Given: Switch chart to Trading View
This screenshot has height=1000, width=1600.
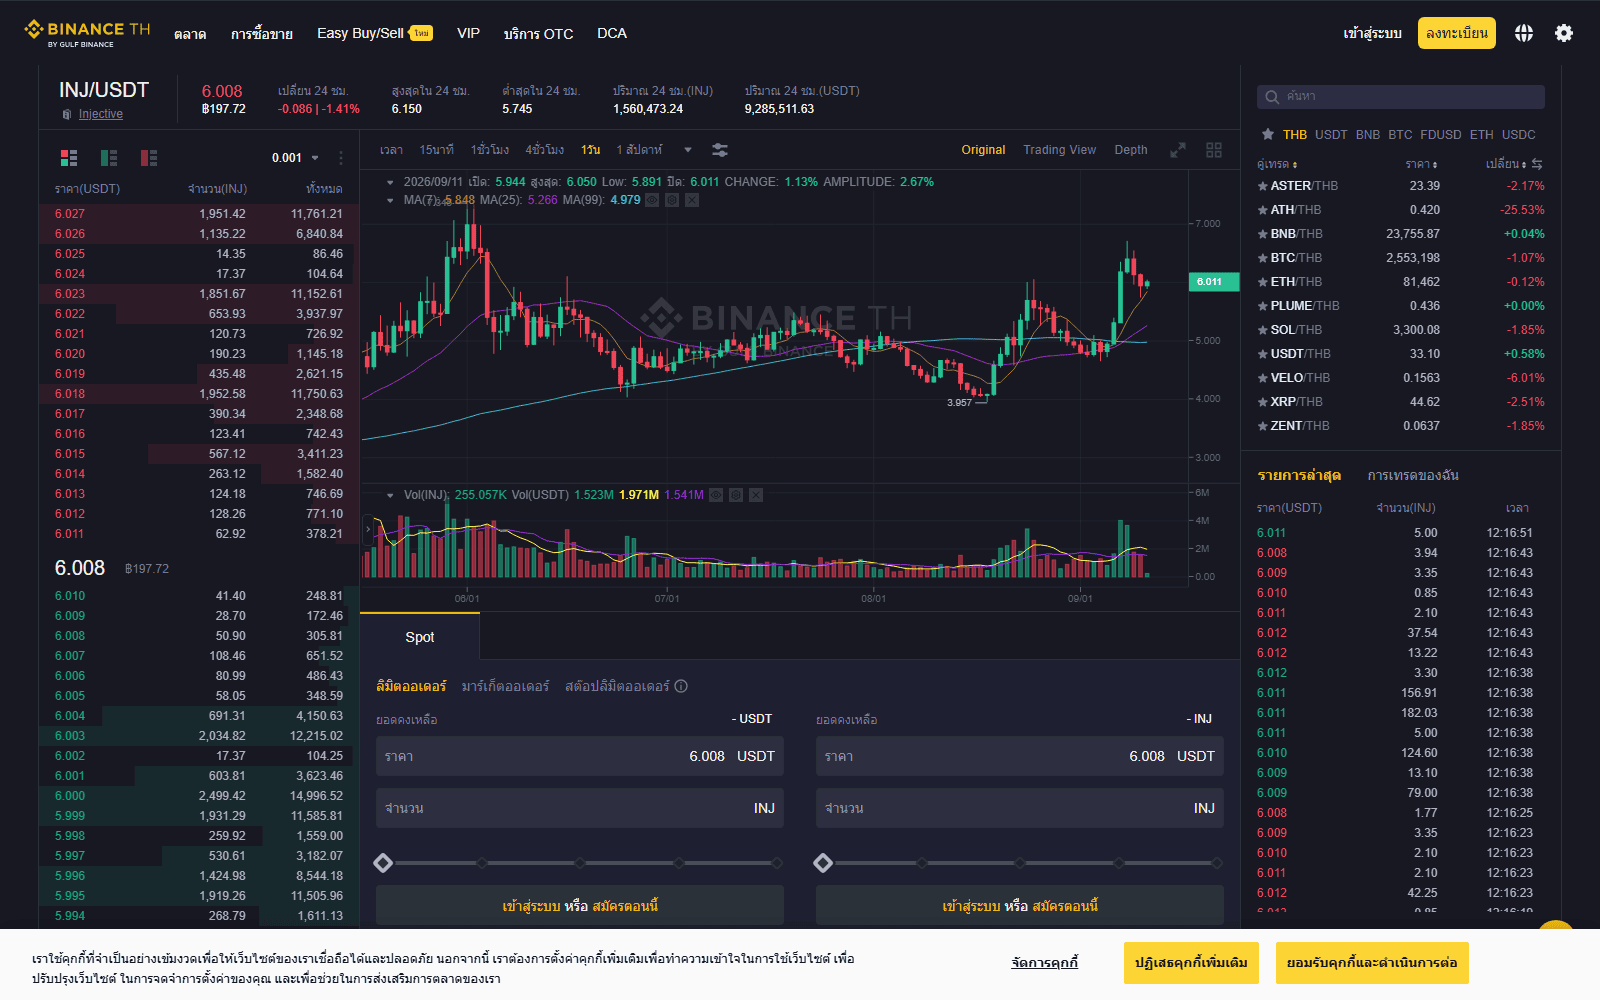Looking at the screenshot, I should click(x=1059, y=150).
